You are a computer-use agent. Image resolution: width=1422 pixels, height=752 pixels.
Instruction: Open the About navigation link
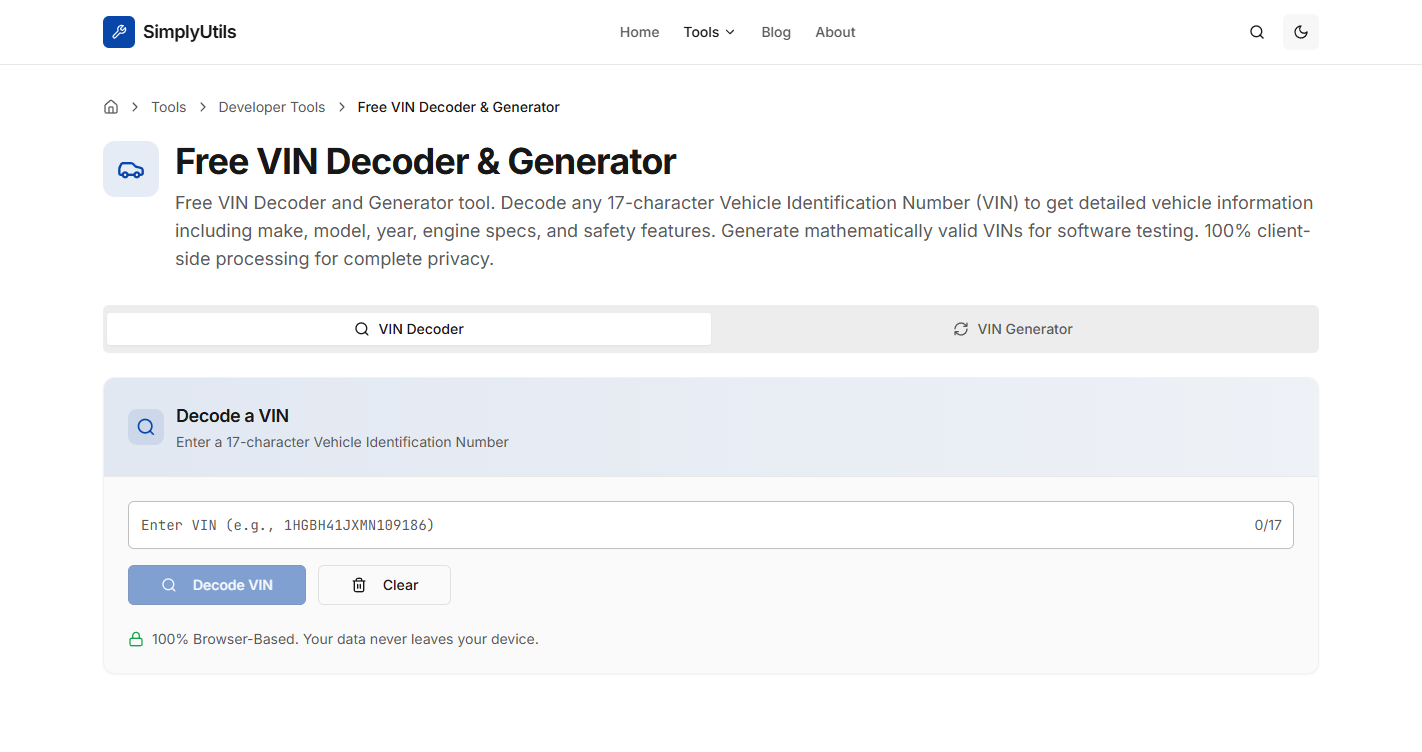point(835,32)
